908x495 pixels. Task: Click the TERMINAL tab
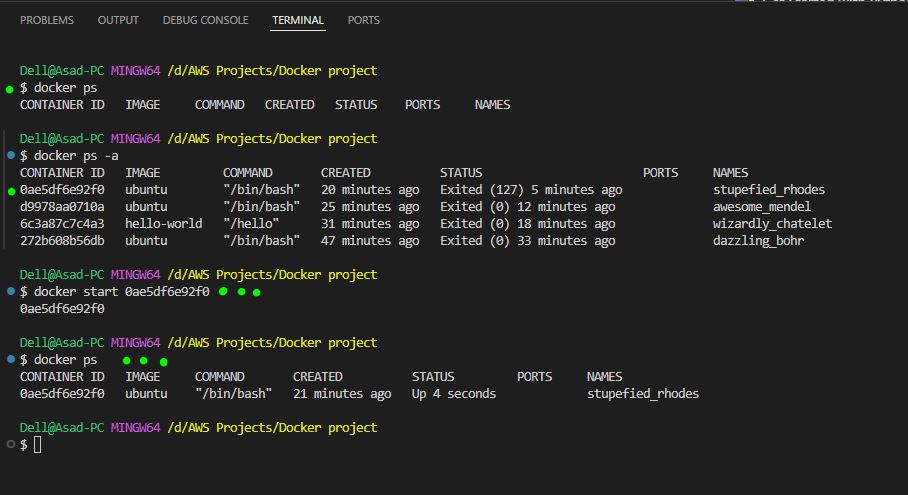(x=298, y=20)
